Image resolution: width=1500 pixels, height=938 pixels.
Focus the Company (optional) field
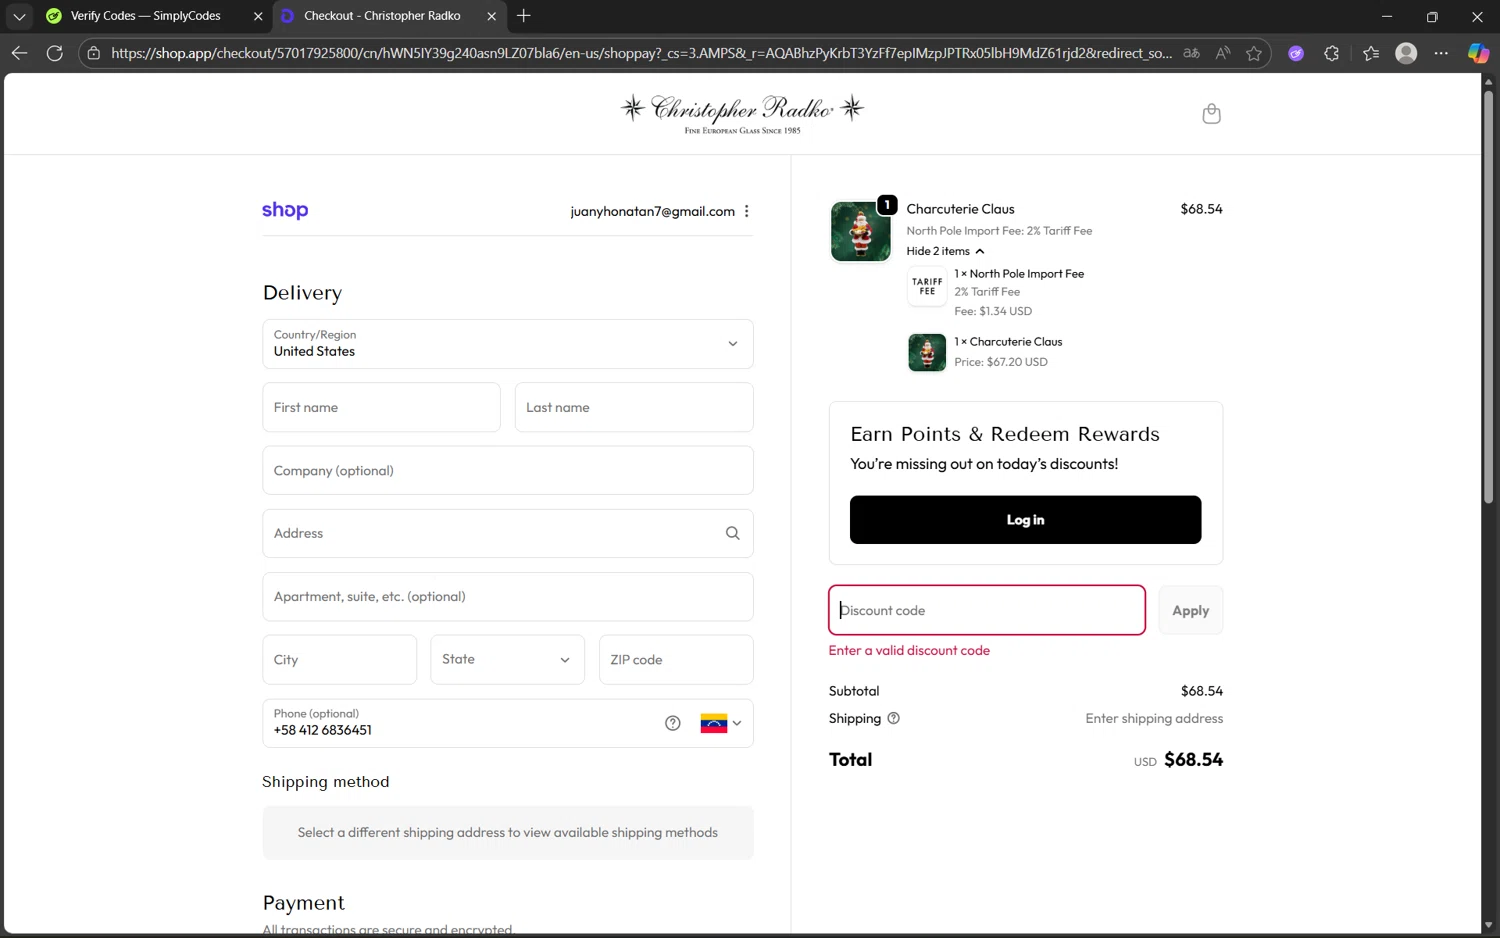pos(507,470)
